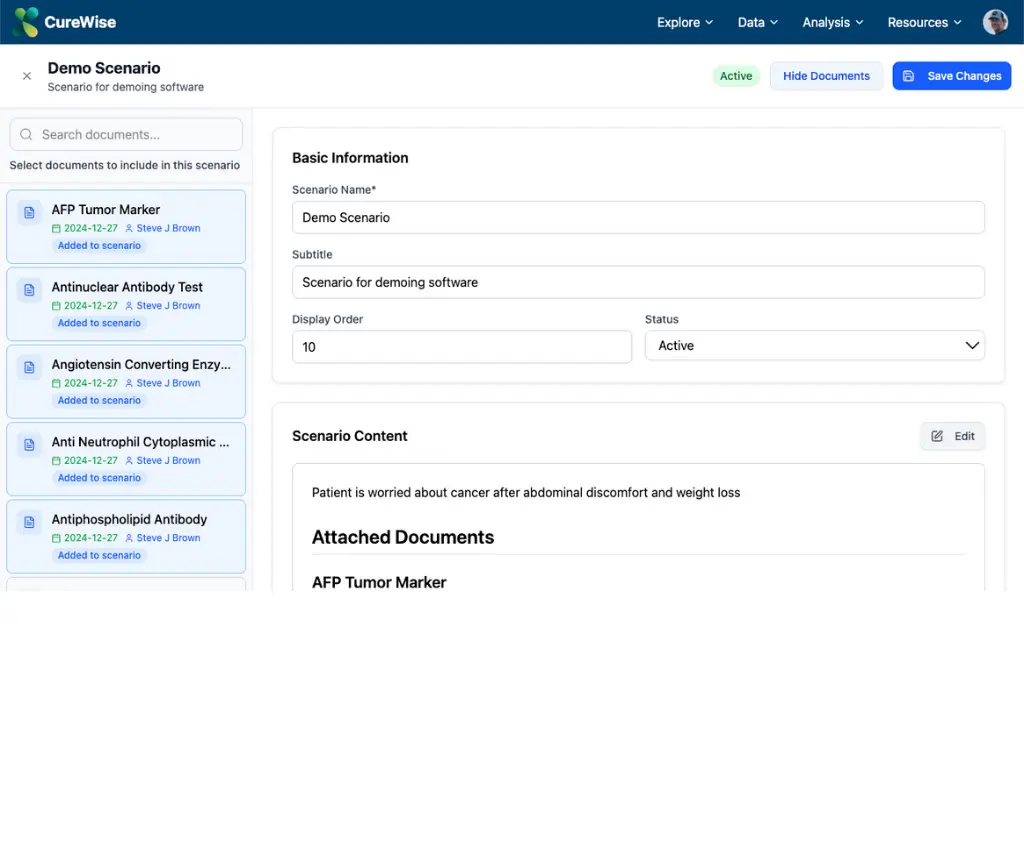1024x860 pixels.
Task: Open the Analysis menu
Action: [832, 22]
